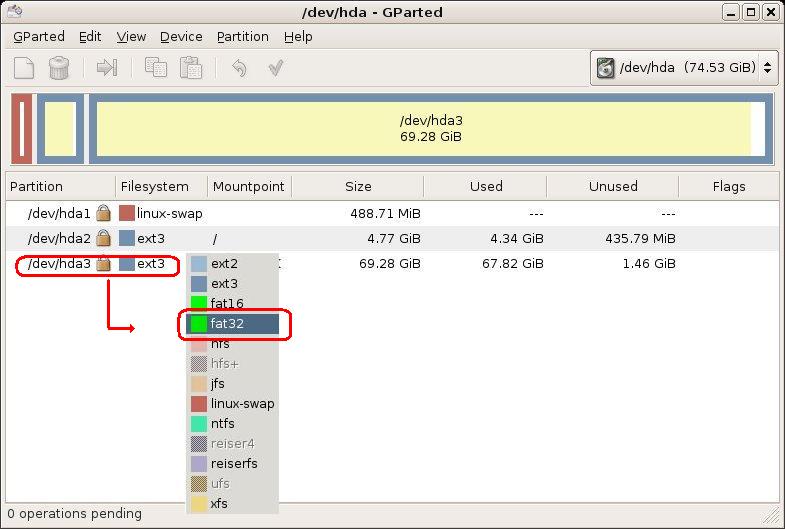Choose fat32 from the filesystem list
785x529 pixels.
tap(234, 324)
